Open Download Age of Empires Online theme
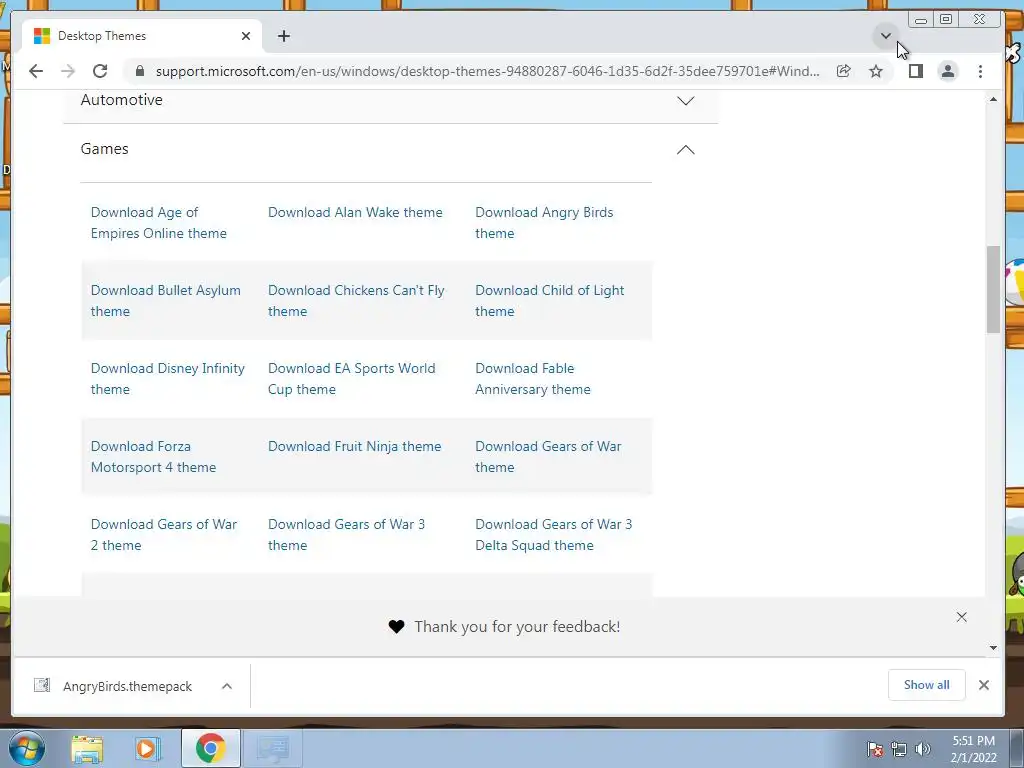The height and width of the screenshot is (768, 1024). coord(159,223)
